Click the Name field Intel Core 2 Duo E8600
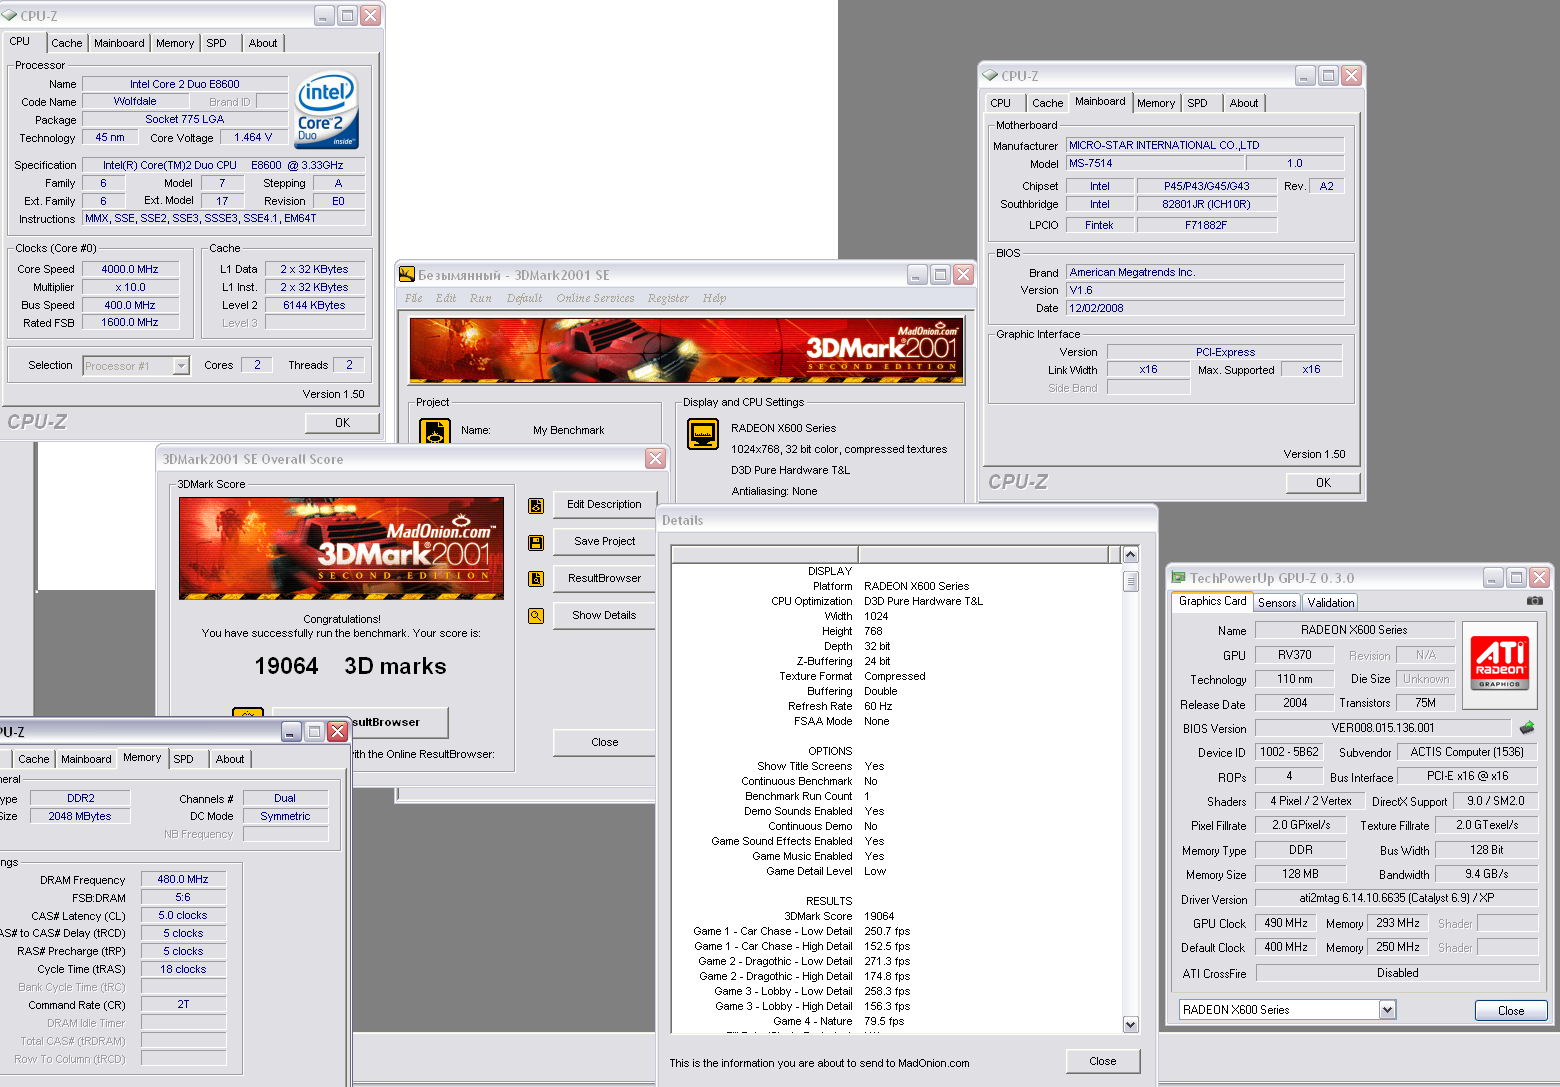The height and width of the screenshot is (1087, 1560). click(185, 84)
